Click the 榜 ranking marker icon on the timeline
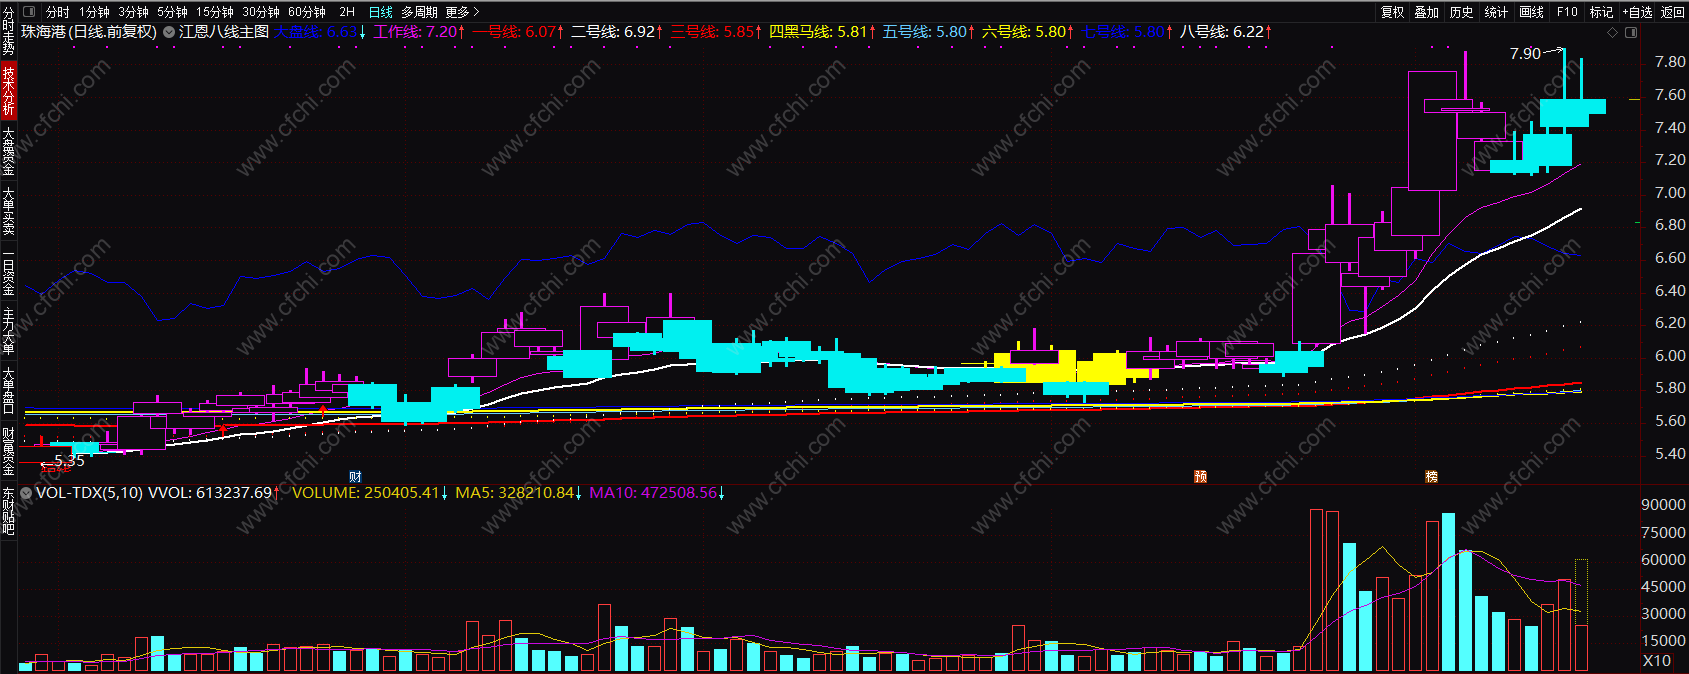 tap(1432, 476)
